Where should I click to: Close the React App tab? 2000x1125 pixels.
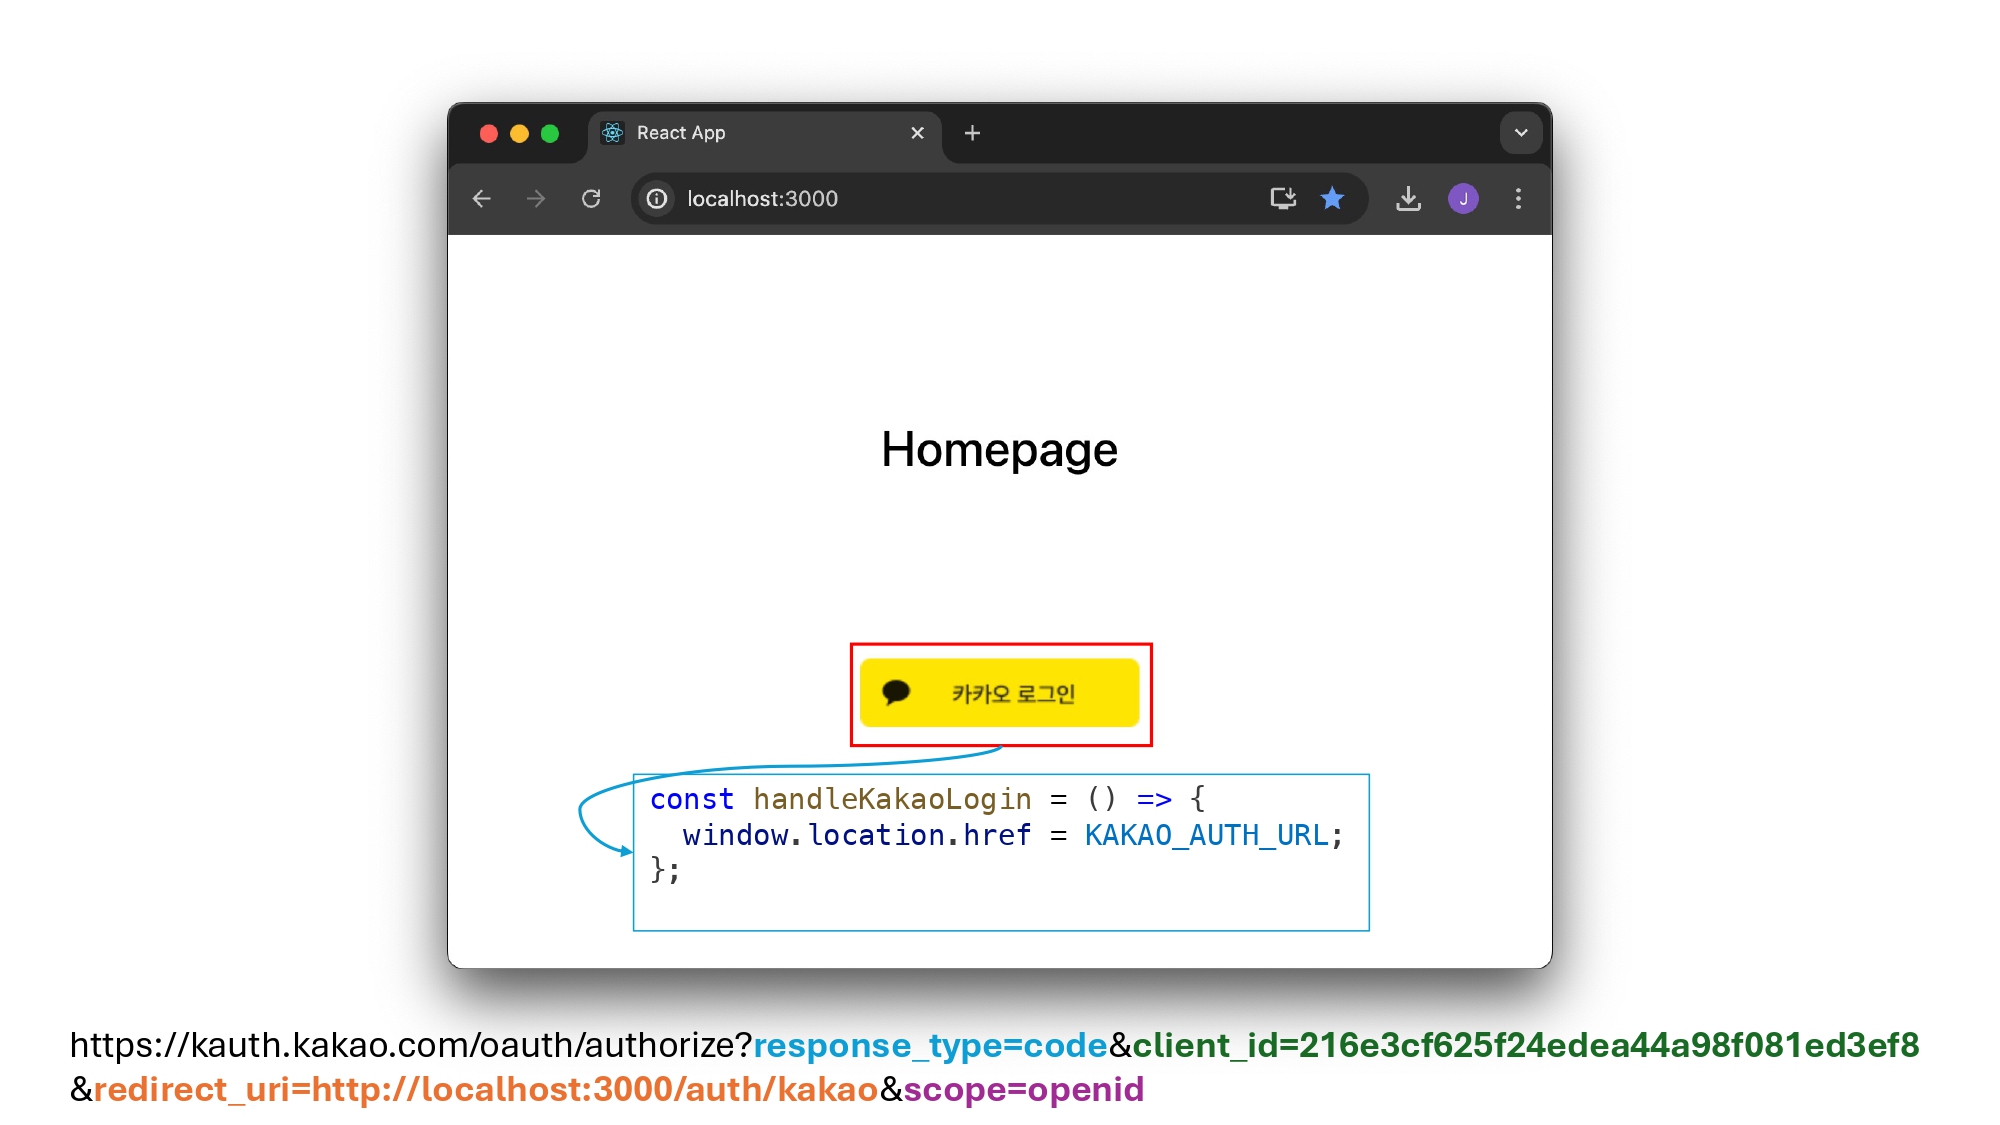point(917,133)
